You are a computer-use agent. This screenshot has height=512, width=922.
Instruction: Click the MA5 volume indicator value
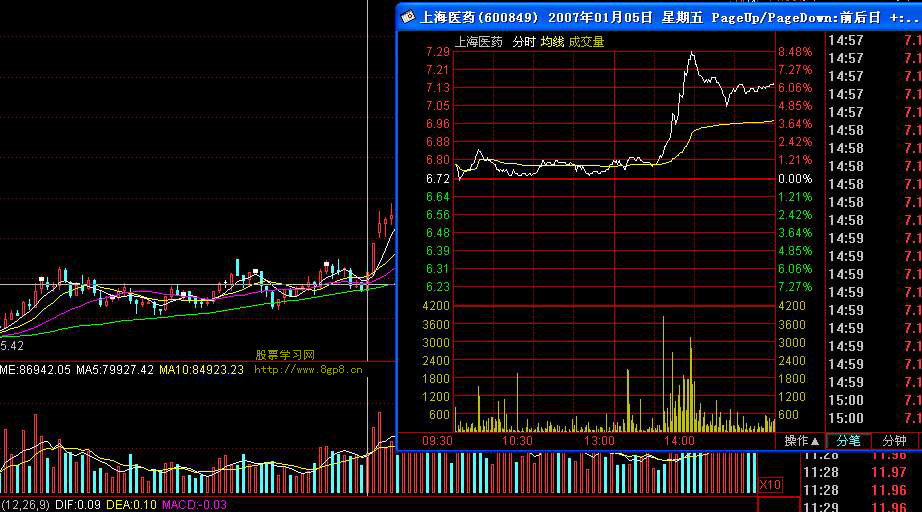point(118,370)
